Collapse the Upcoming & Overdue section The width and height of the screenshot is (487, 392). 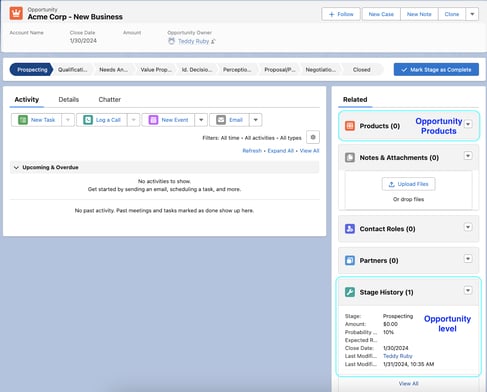pos(16,167)
